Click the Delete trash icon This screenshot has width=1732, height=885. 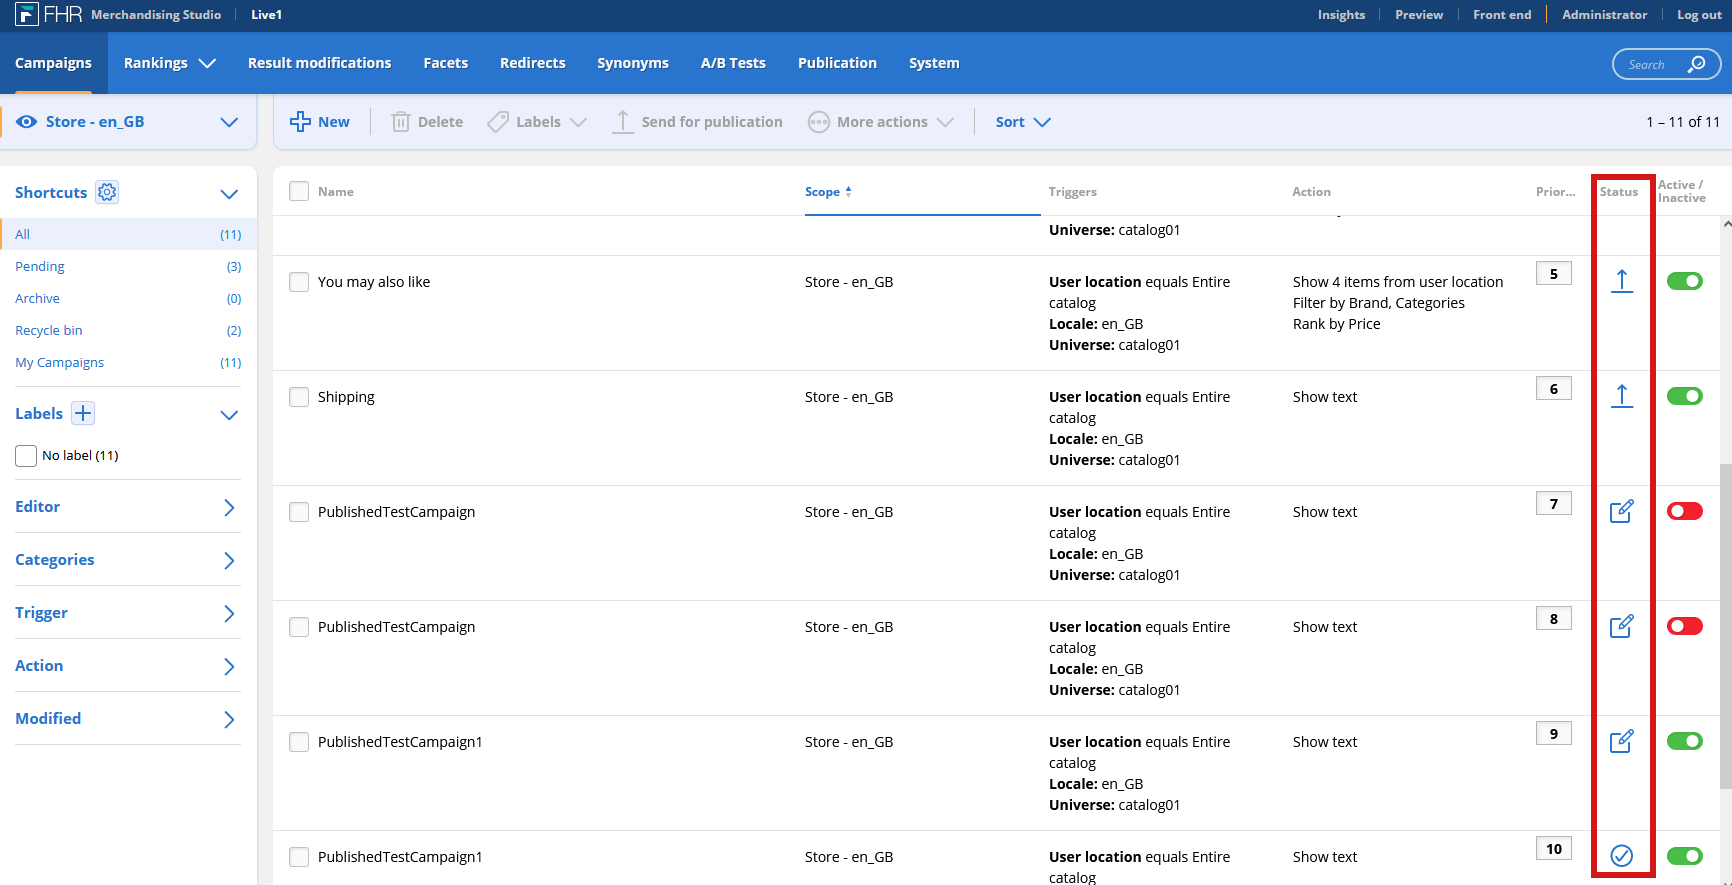[401, 122]
